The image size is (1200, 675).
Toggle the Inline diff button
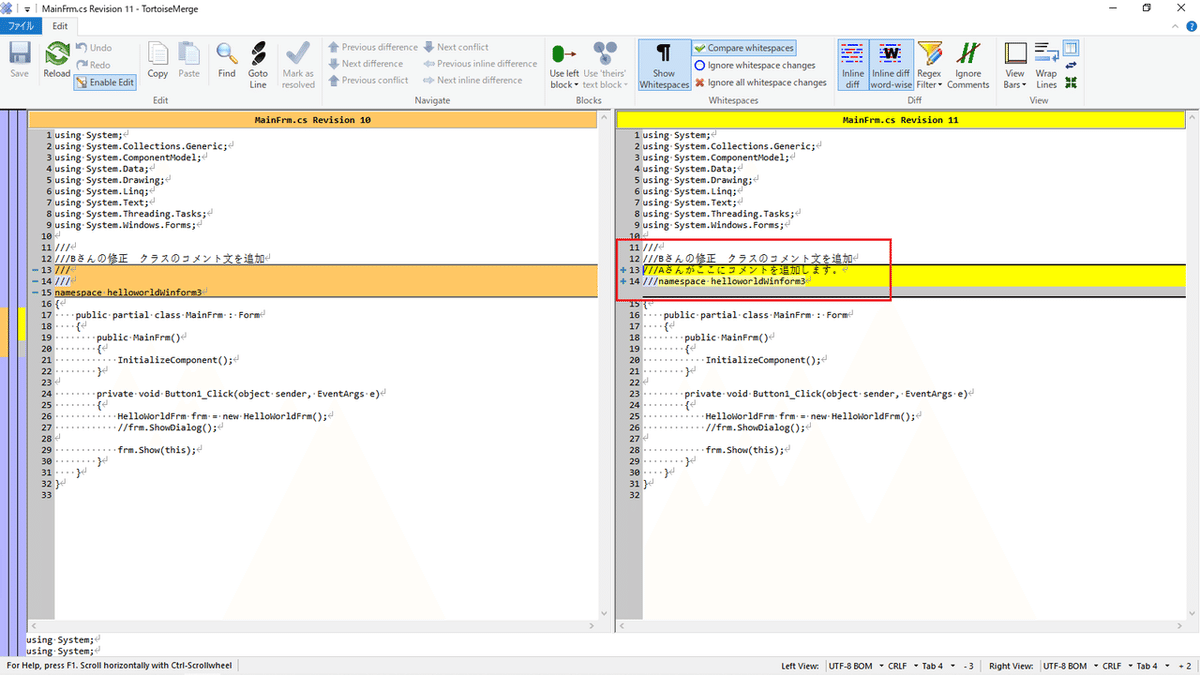(852, 66)
